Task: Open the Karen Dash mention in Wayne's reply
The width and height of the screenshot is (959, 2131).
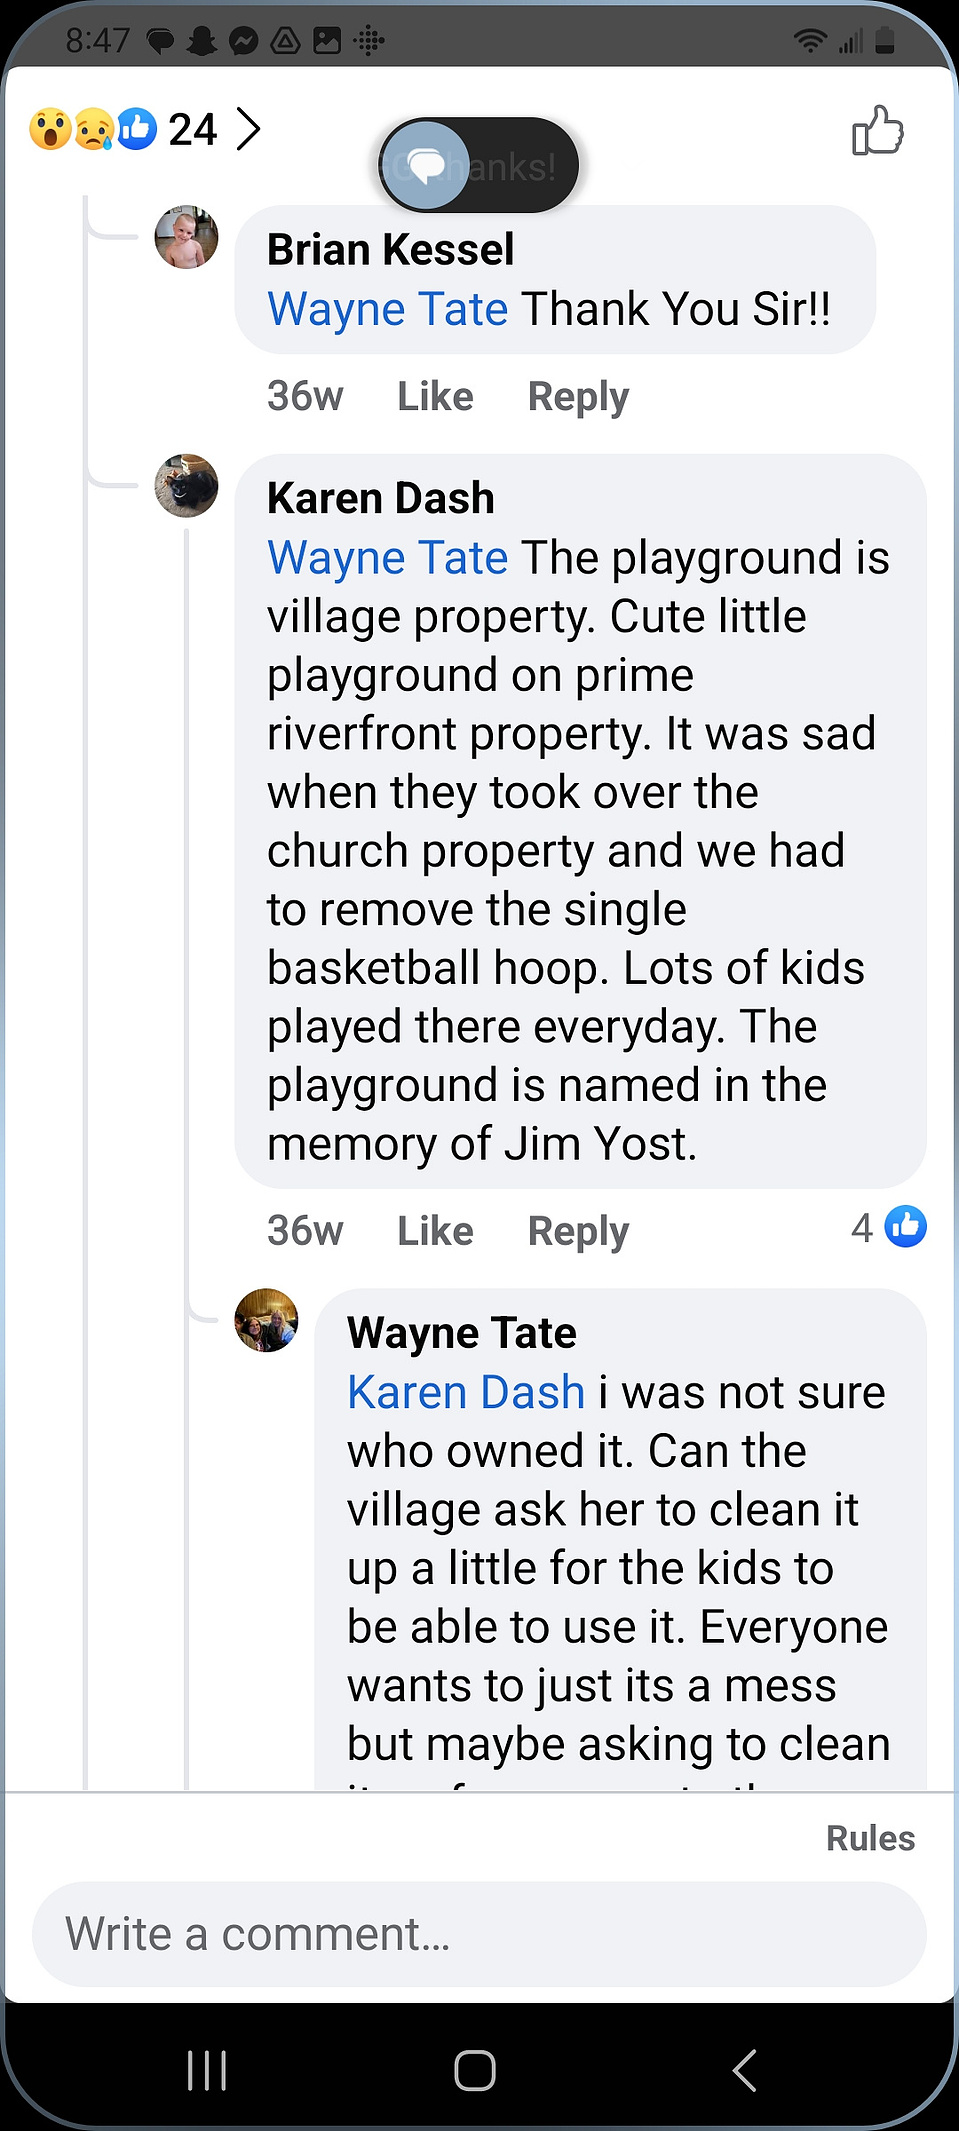Action: 466,1392
